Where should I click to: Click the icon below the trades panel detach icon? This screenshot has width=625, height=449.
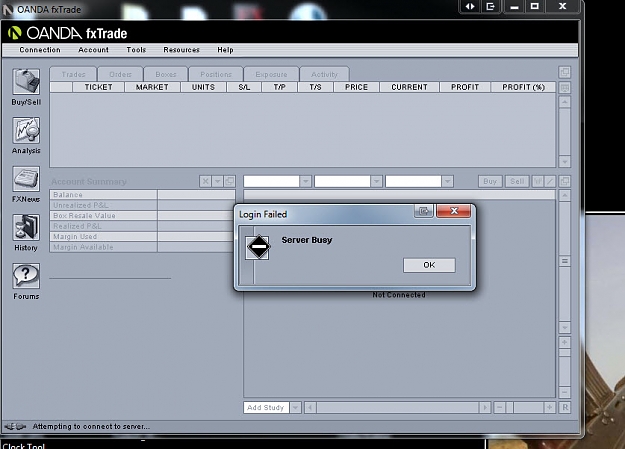coord(565,88)
